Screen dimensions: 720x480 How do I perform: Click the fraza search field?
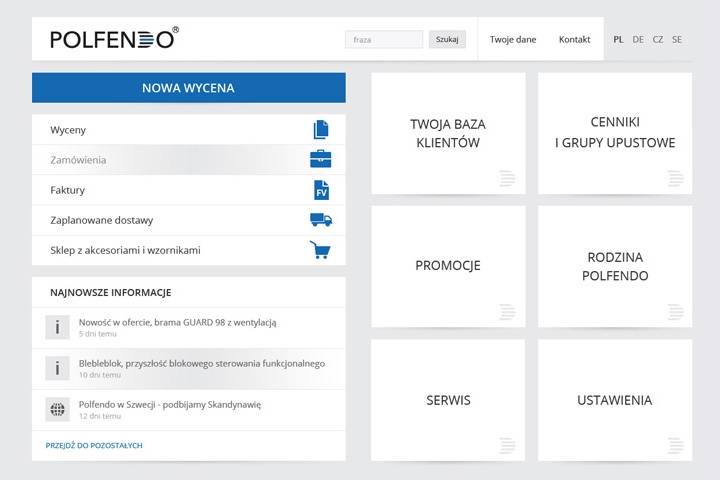(384, 40)
